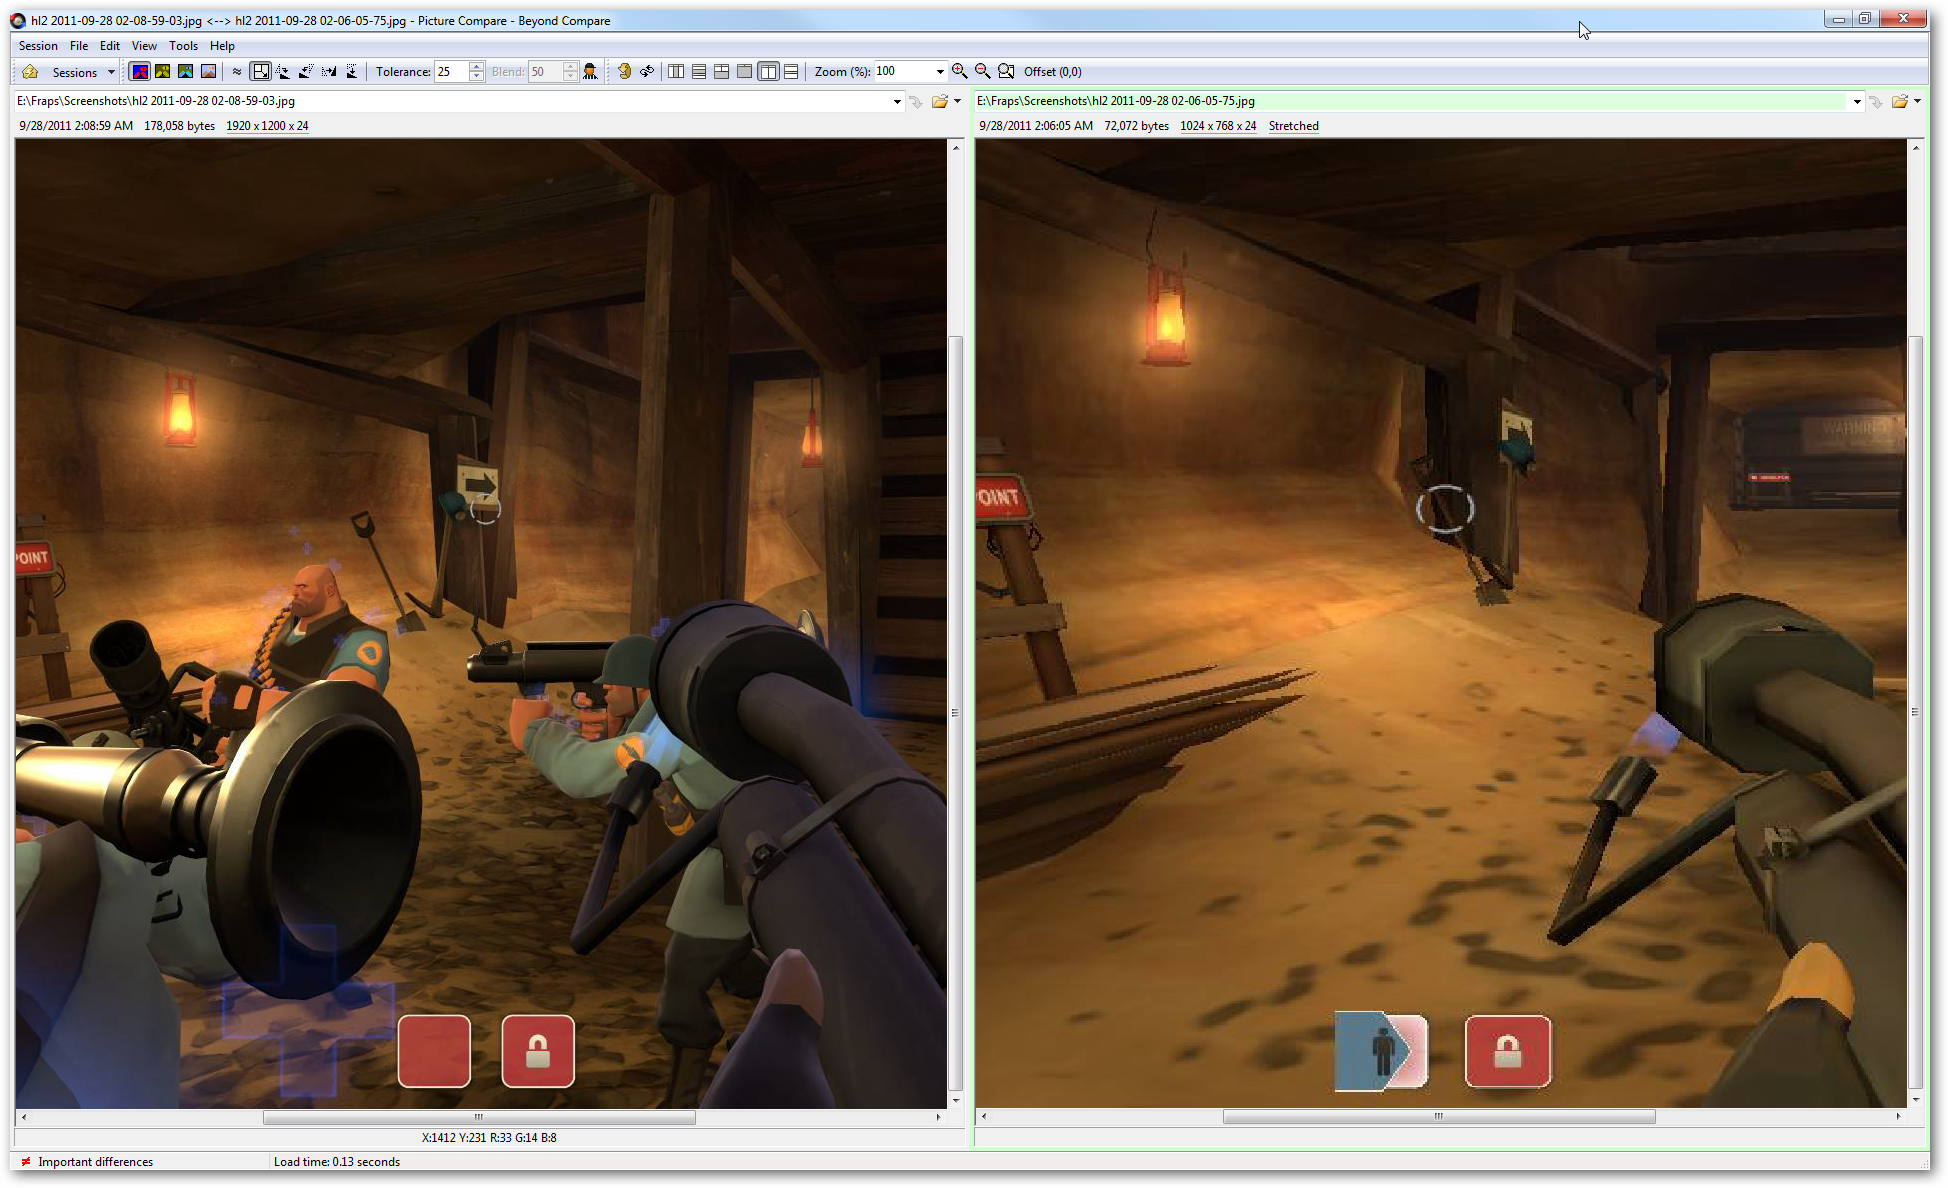Click the Zoom Out magnifier icon
The width and height of the screenshot is (1948, 1188).
point(983,72)
